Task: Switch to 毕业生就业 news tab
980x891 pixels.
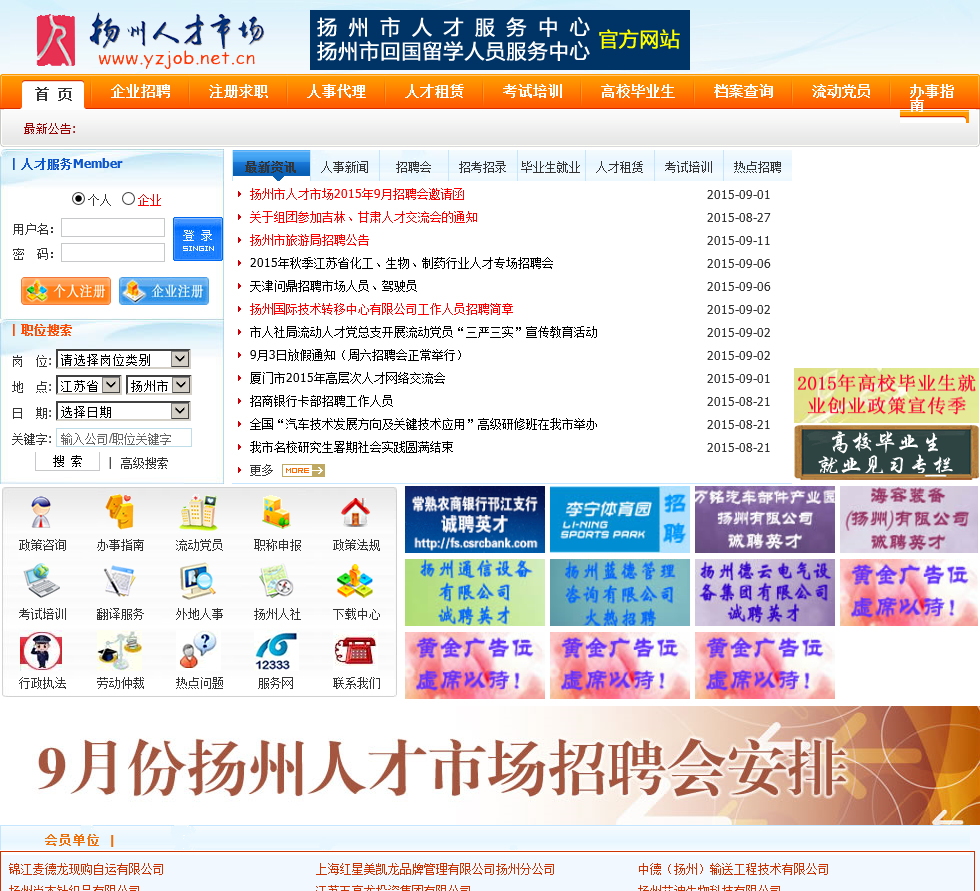Action: 551,167
